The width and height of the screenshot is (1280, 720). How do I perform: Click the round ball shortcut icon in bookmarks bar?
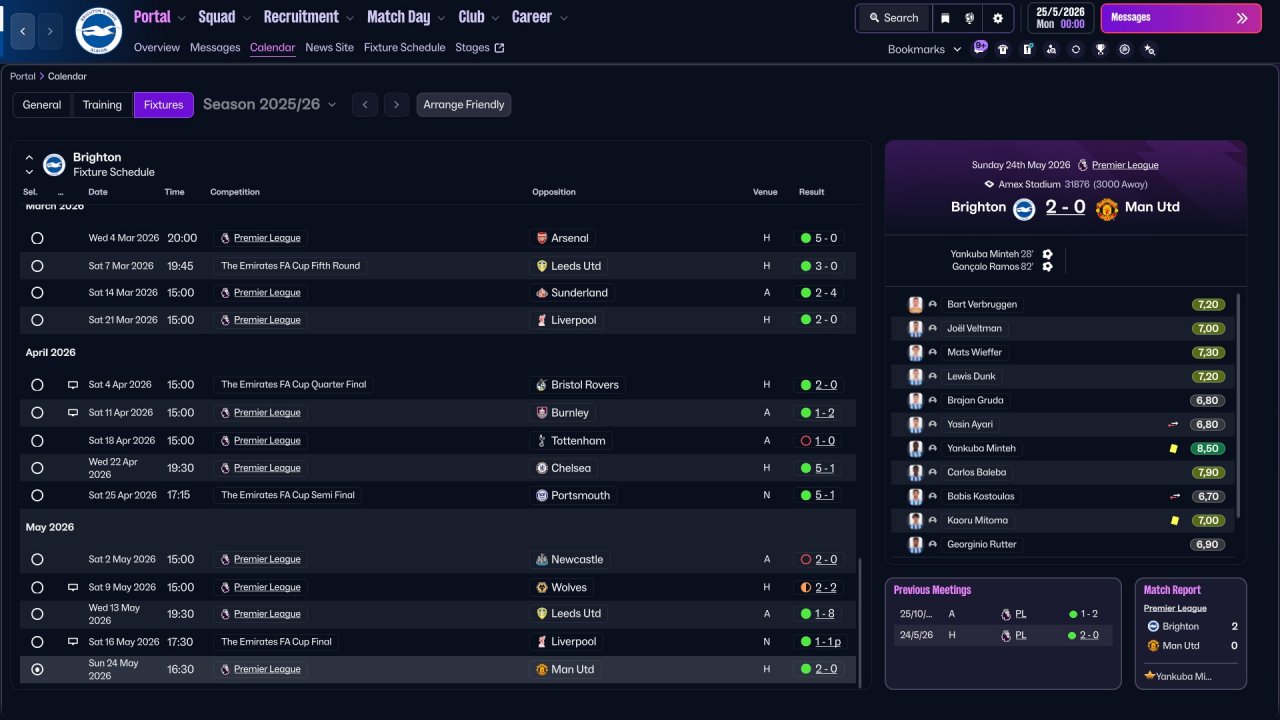1125,49
